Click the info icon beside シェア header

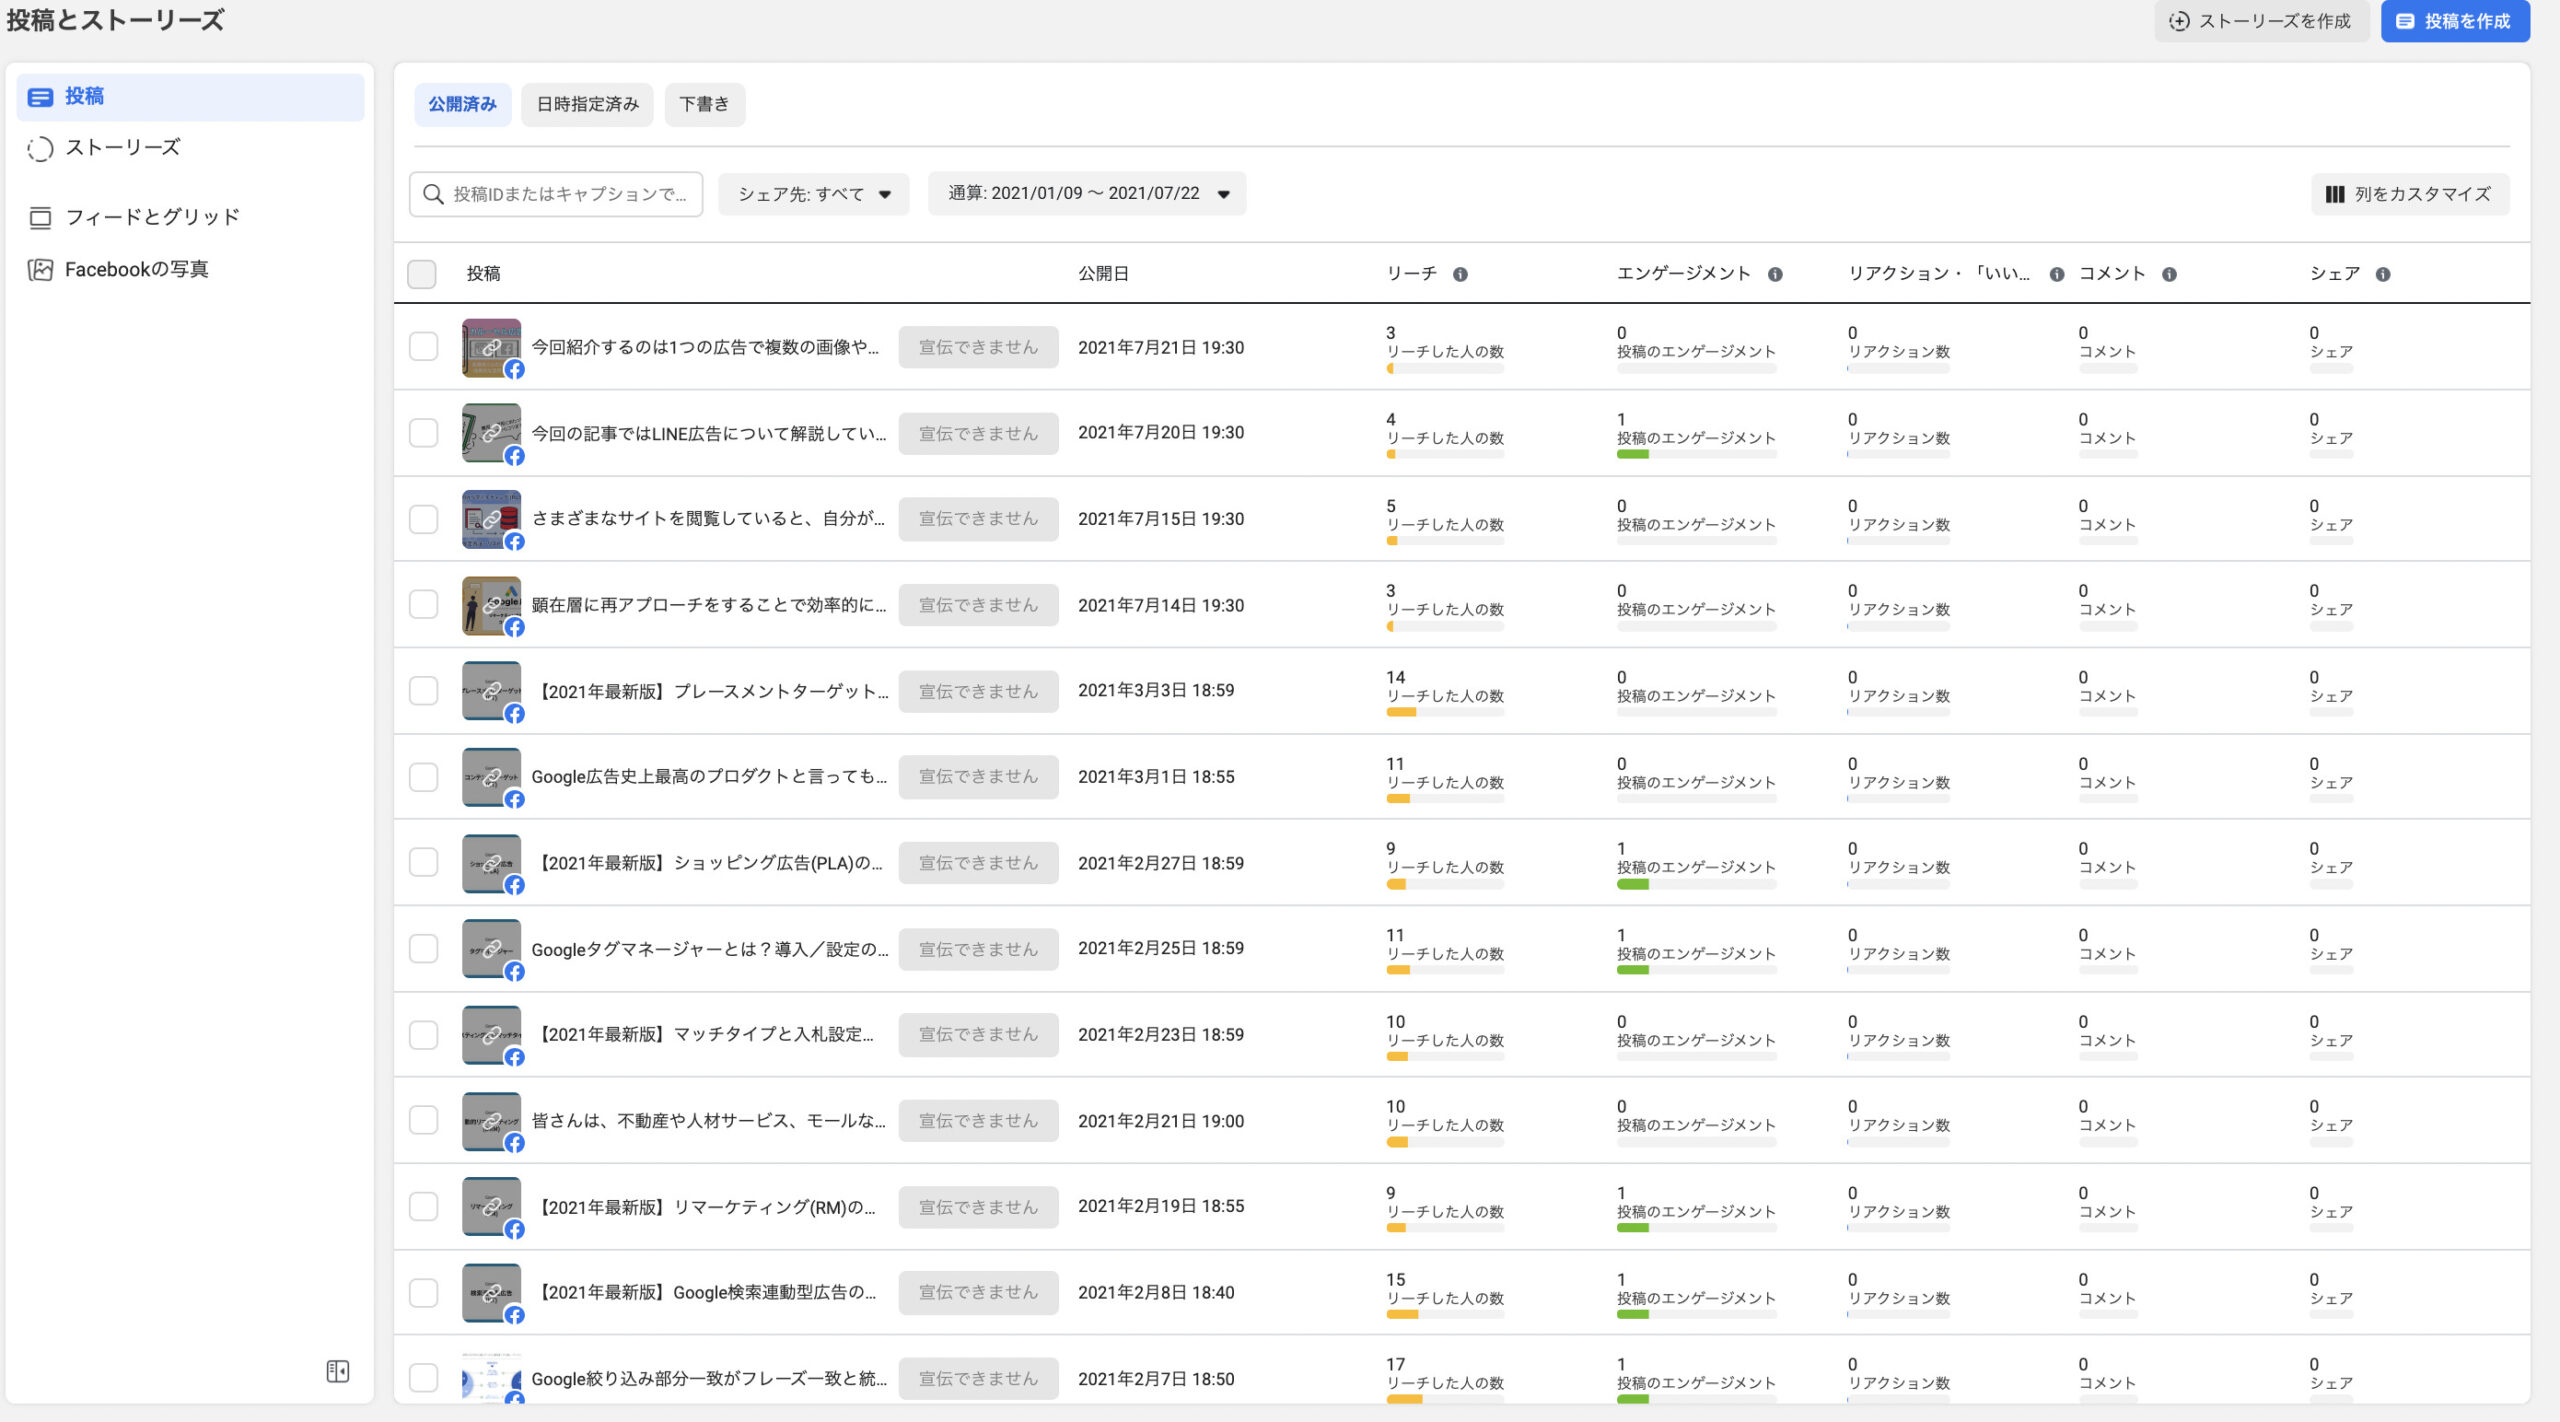tap(2383, 274)
